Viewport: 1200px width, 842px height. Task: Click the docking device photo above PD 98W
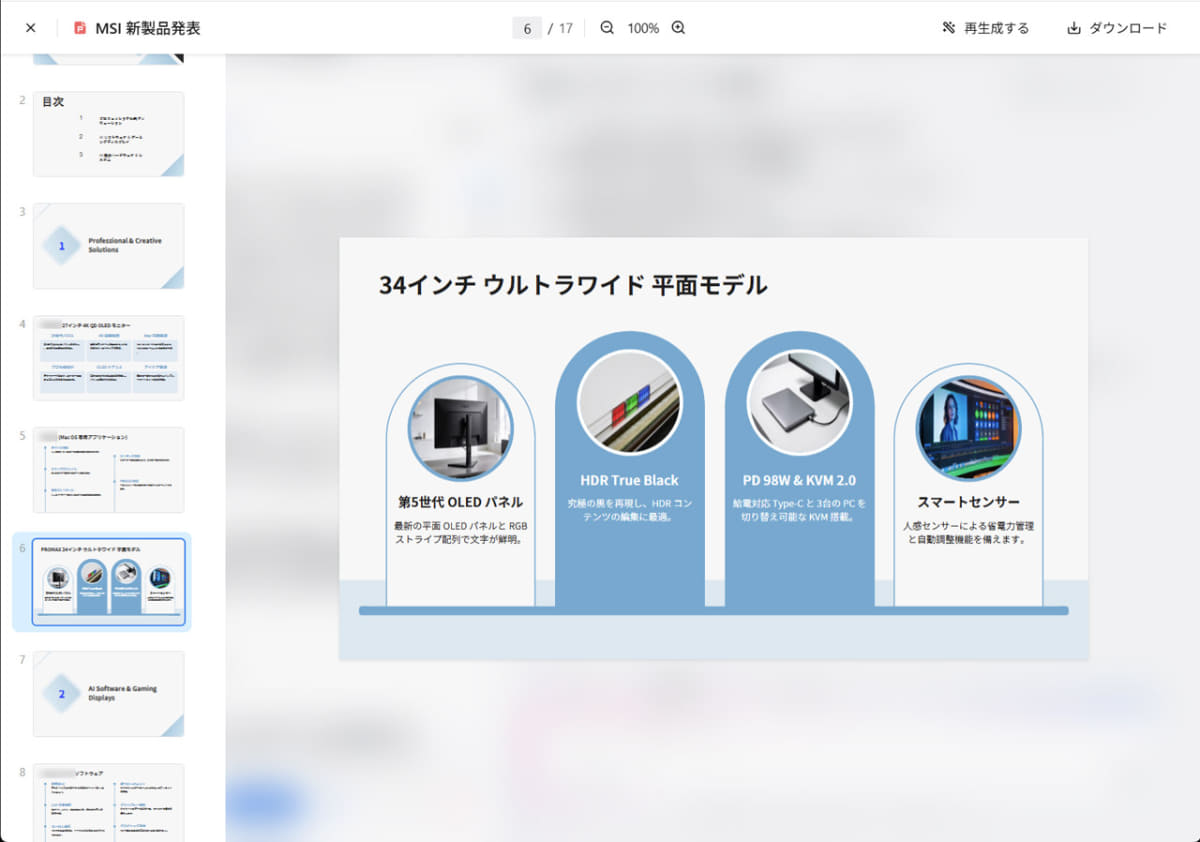tap(799, 402)
